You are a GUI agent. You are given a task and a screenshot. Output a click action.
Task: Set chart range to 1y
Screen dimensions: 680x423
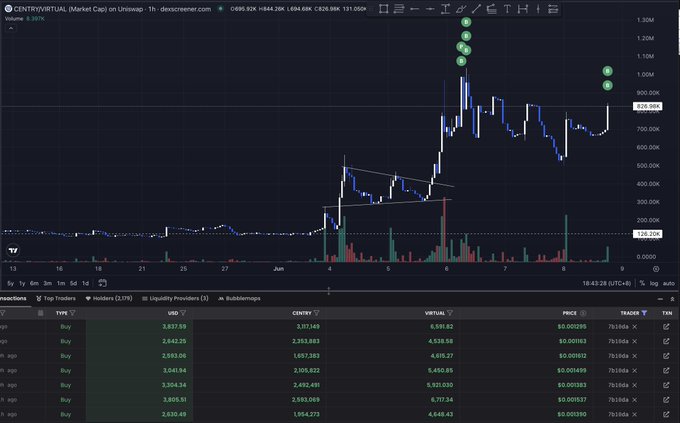tap(22, 283)
